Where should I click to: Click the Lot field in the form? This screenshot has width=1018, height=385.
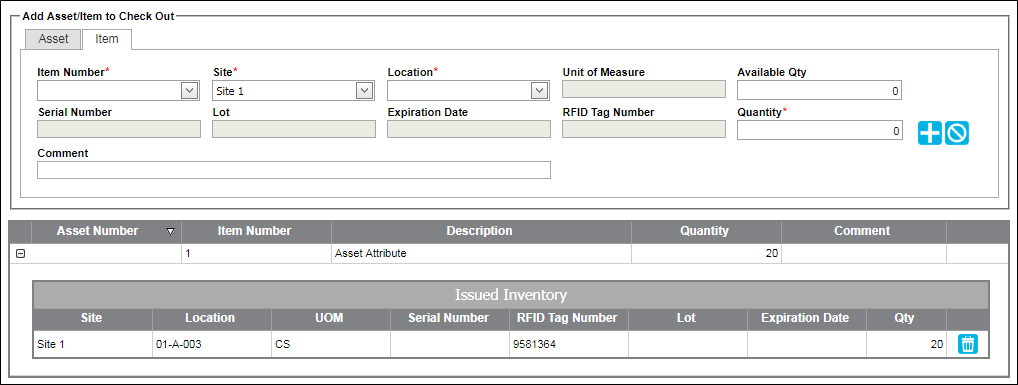coord(293,129)
